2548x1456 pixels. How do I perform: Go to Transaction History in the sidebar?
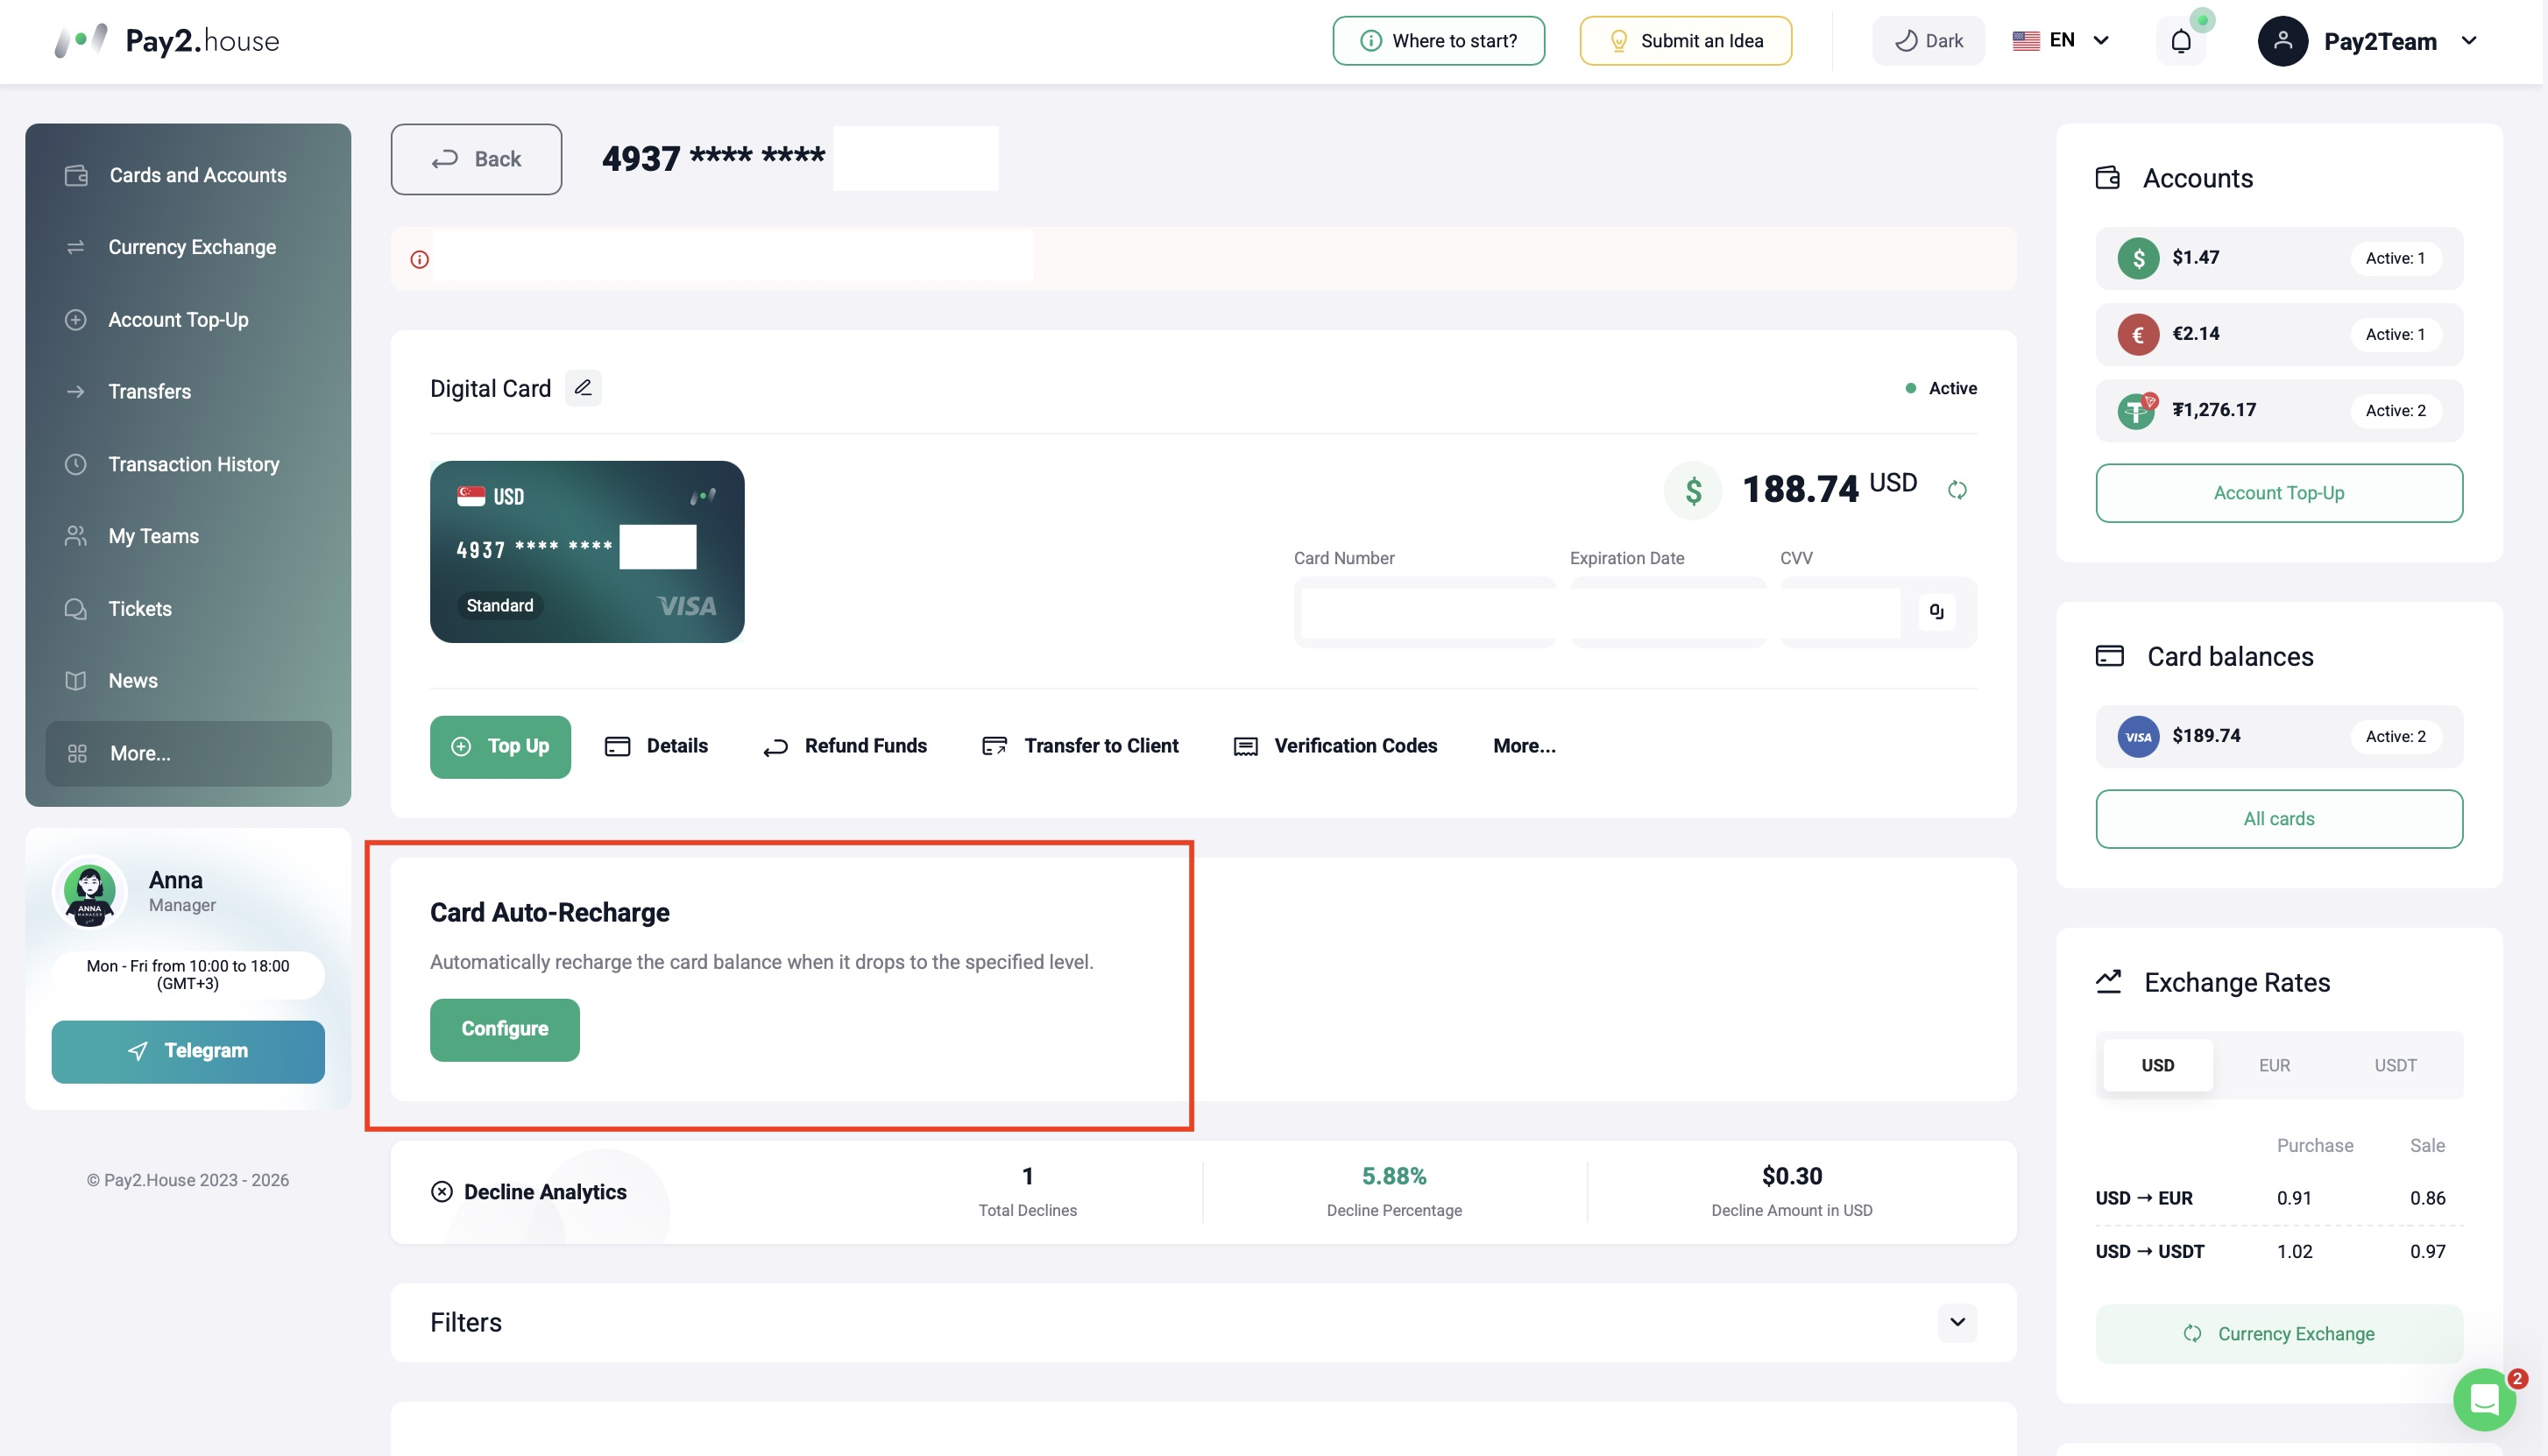click(x=188, y=465)
